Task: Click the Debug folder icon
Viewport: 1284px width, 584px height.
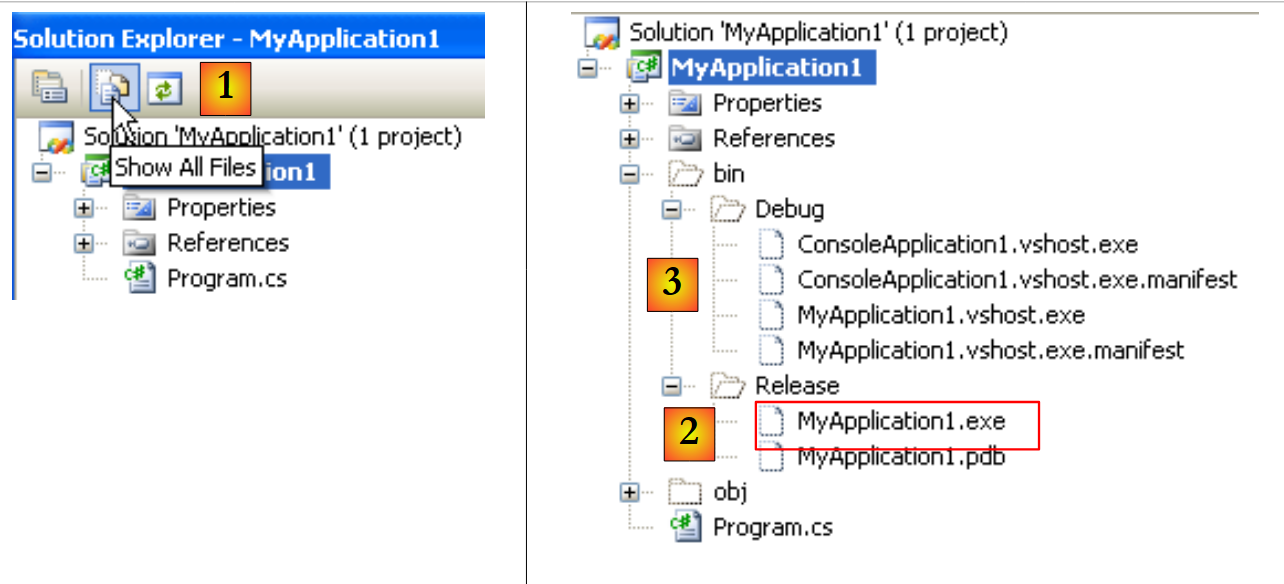Action: click(x=728, y=210)
